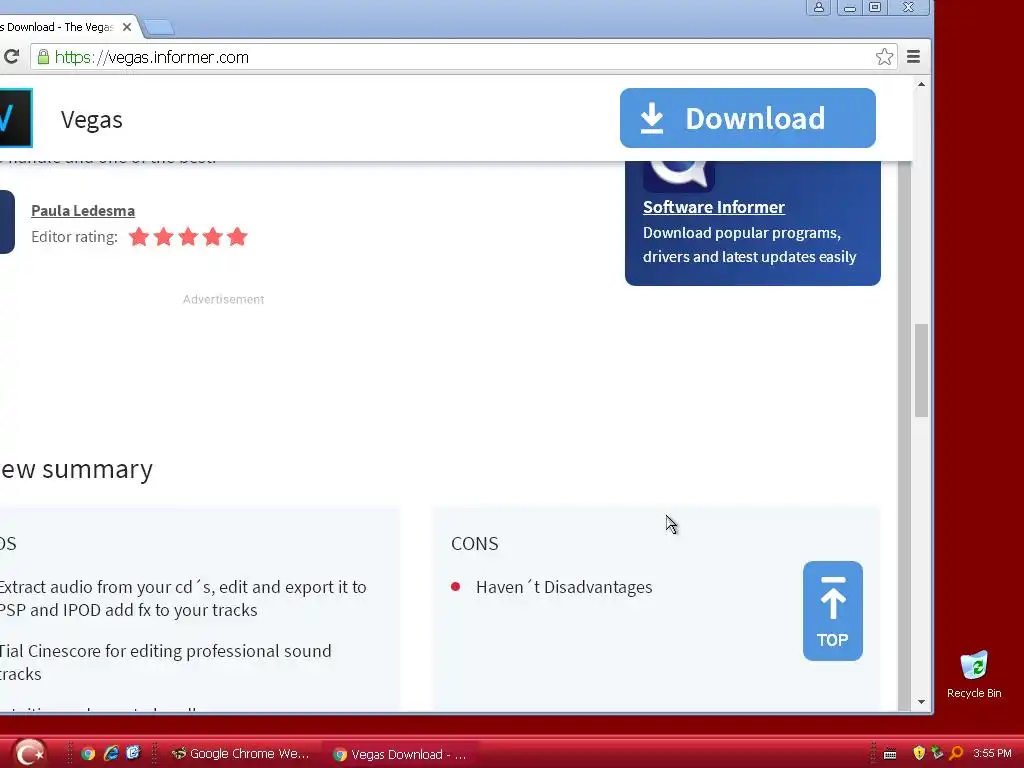Click the Vegas title text in header
The image size is (1024, 768).
(91, 120)
